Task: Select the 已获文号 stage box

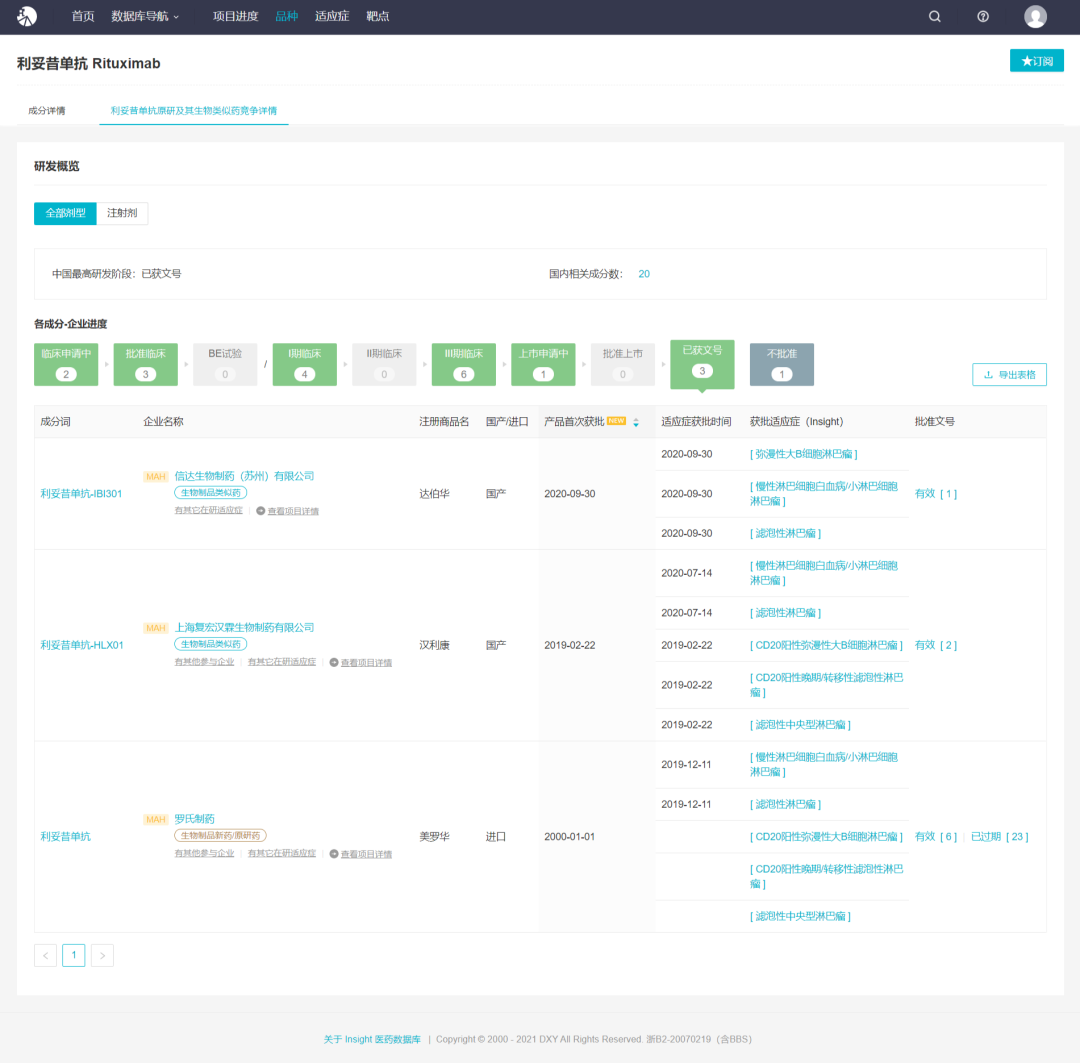Action: tap(703, 364)
